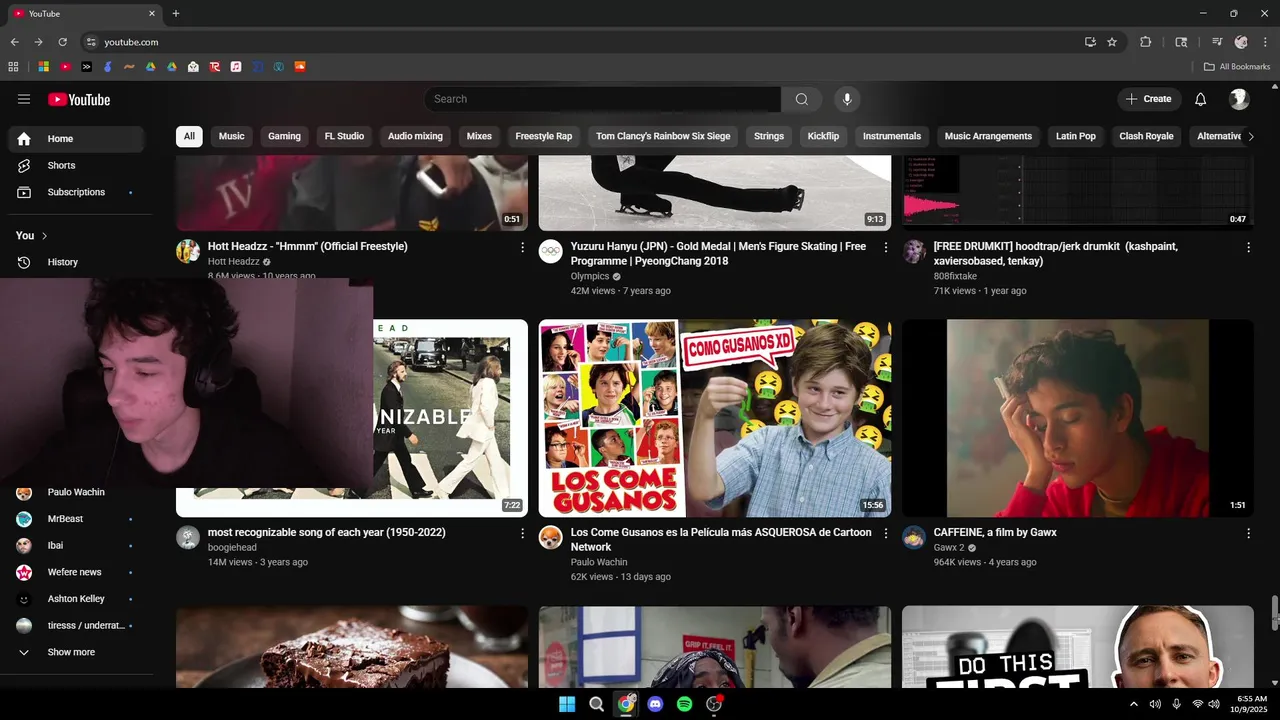Click Gawx 2 channel avatar
Viewport: 1280px width, 720px height.
click(x=914, y=537)
